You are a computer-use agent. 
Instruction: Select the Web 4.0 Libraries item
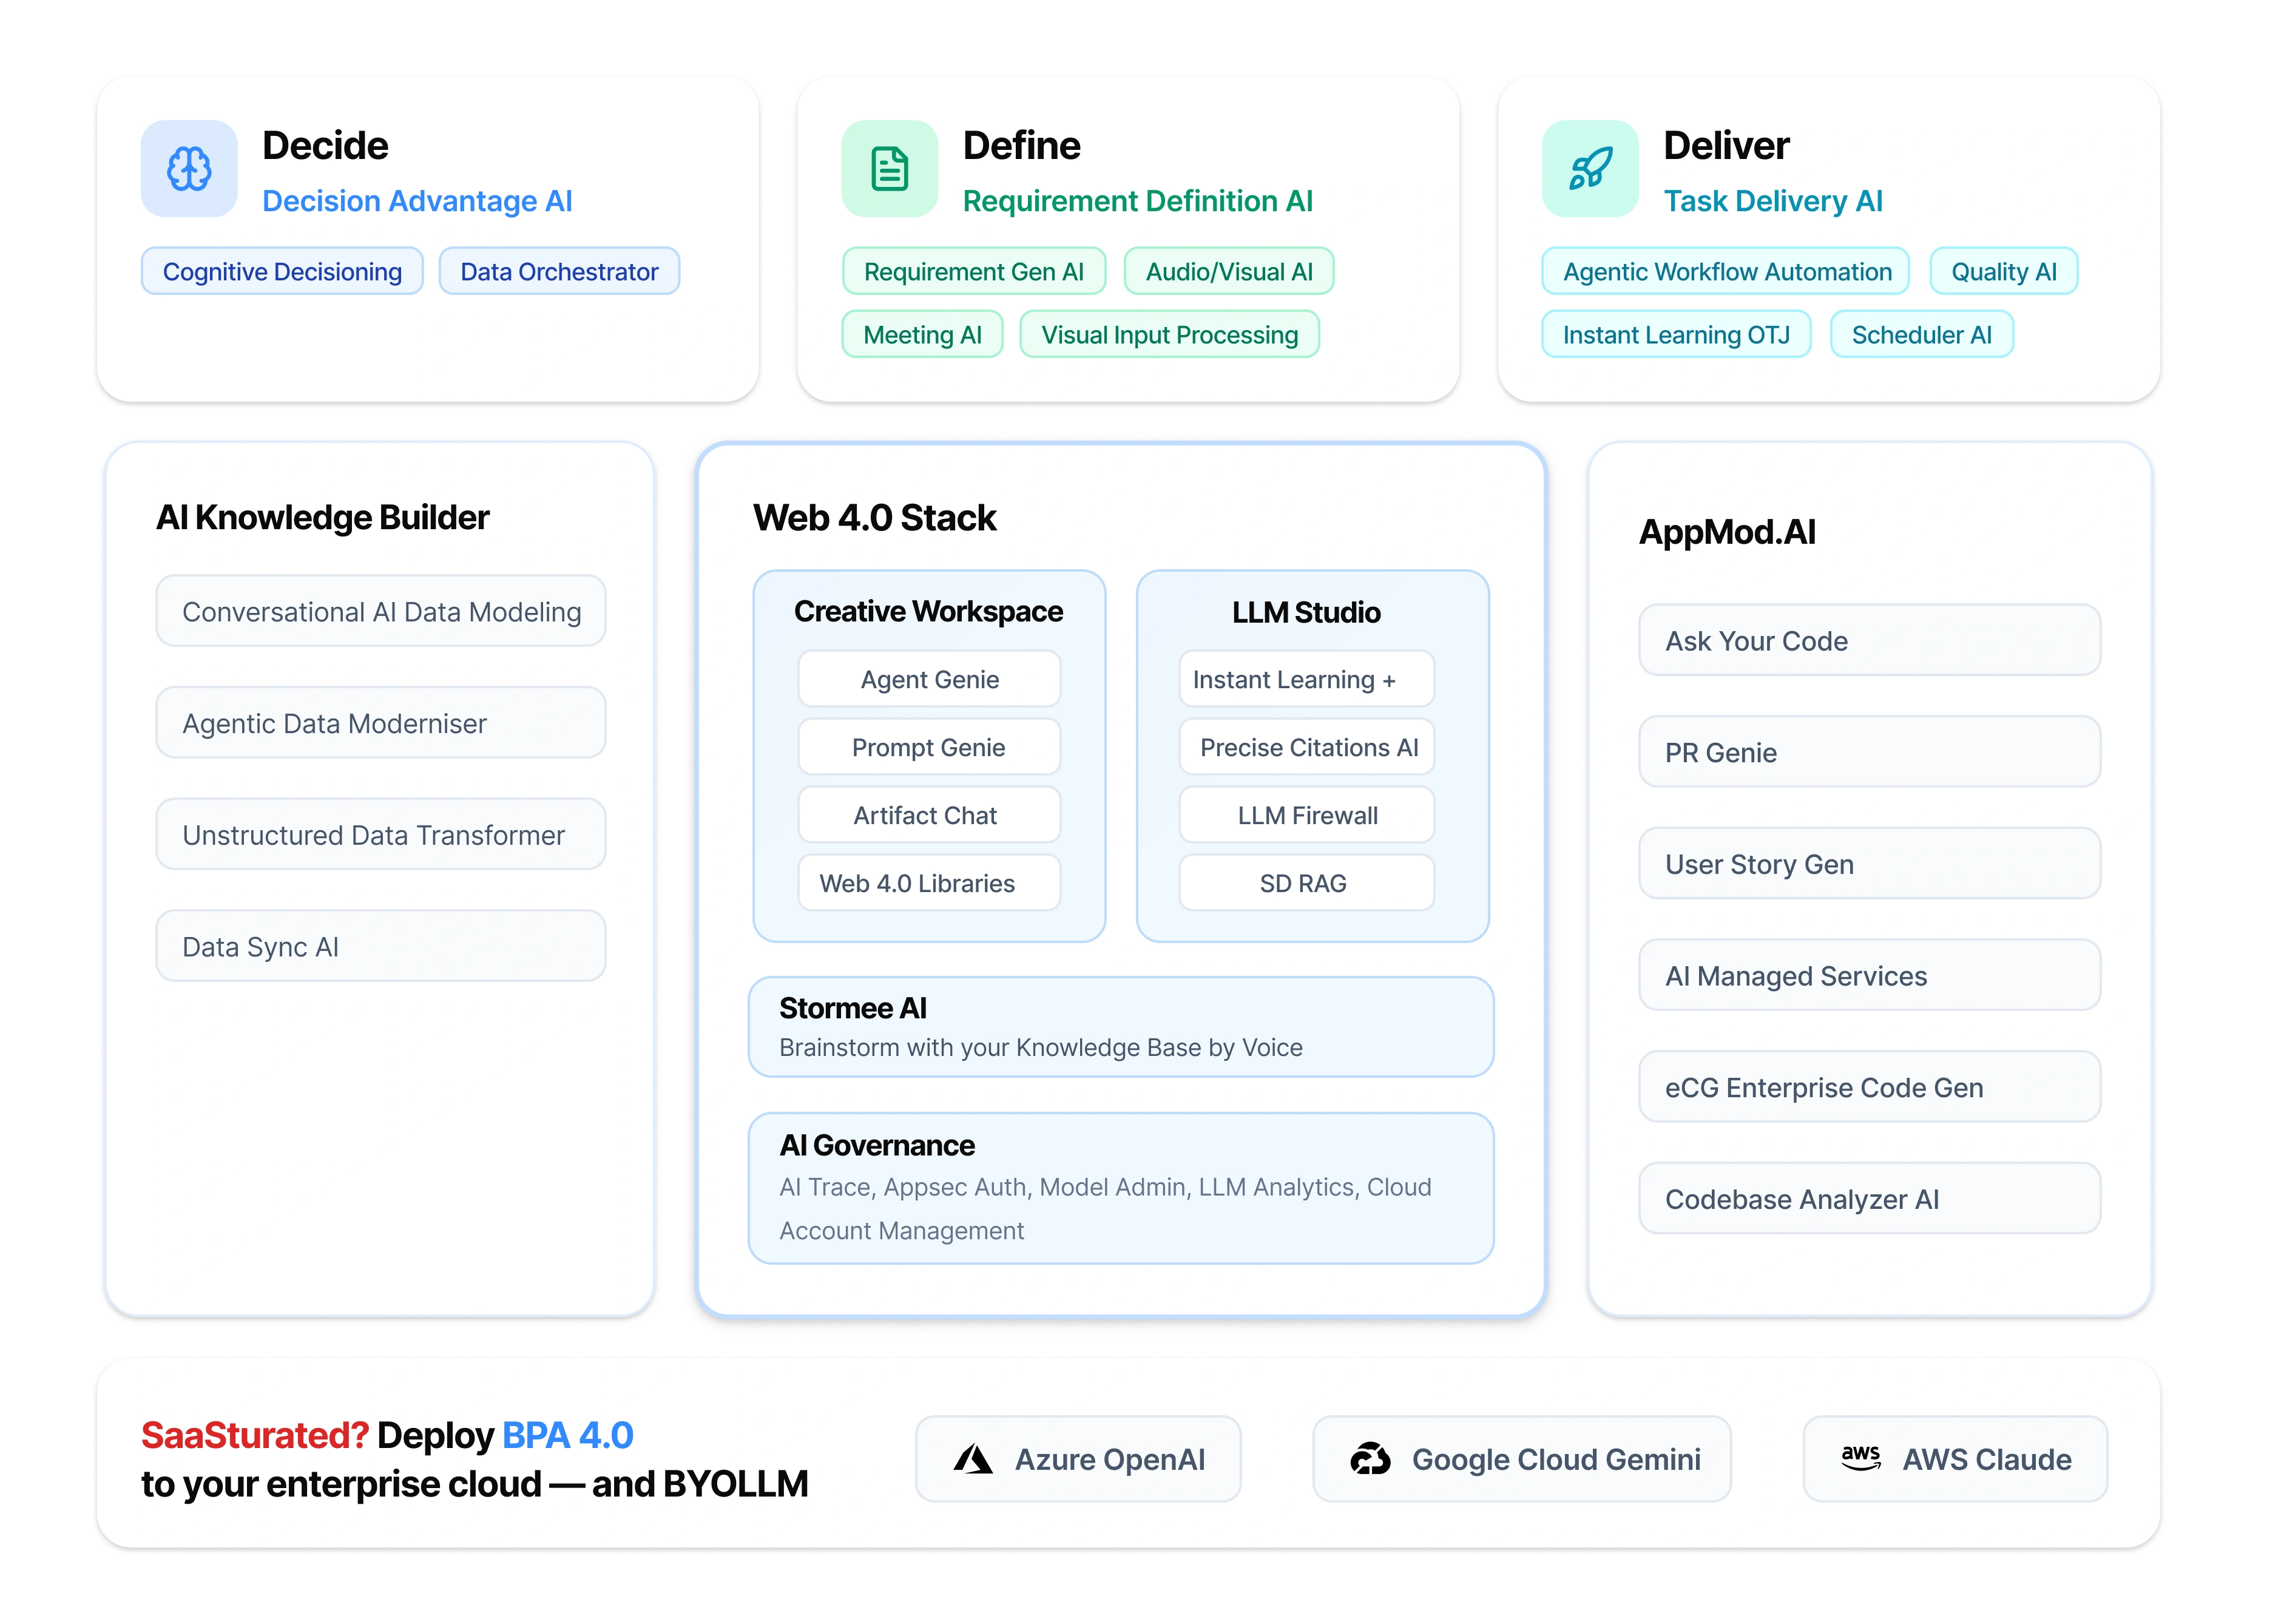929,883
